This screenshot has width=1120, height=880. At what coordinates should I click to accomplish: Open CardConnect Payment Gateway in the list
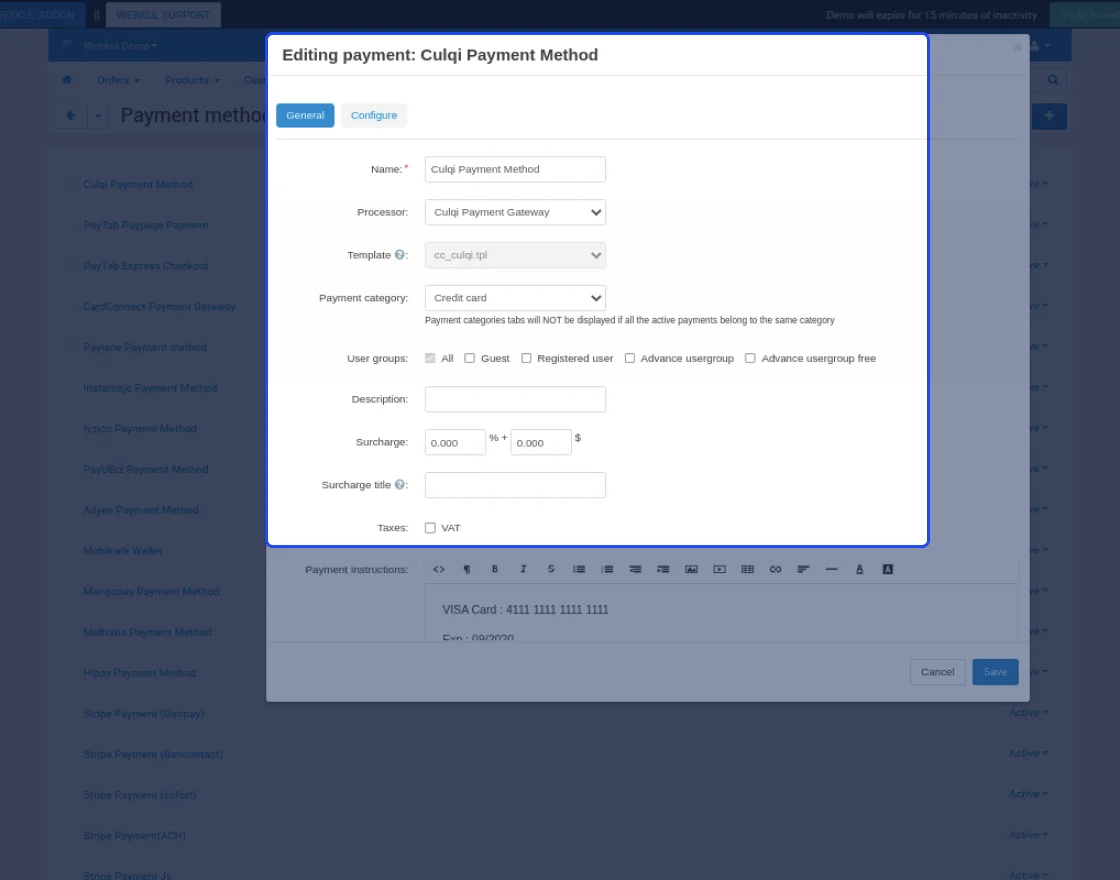(159, 306)
